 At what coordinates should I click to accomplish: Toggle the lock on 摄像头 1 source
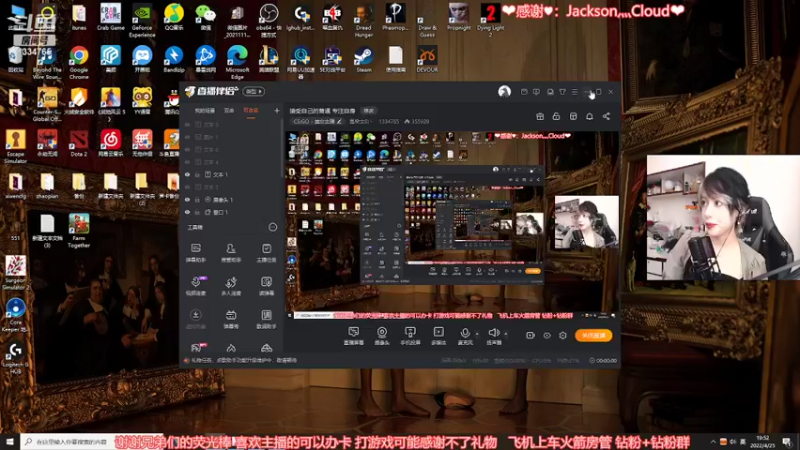point(197,199)
